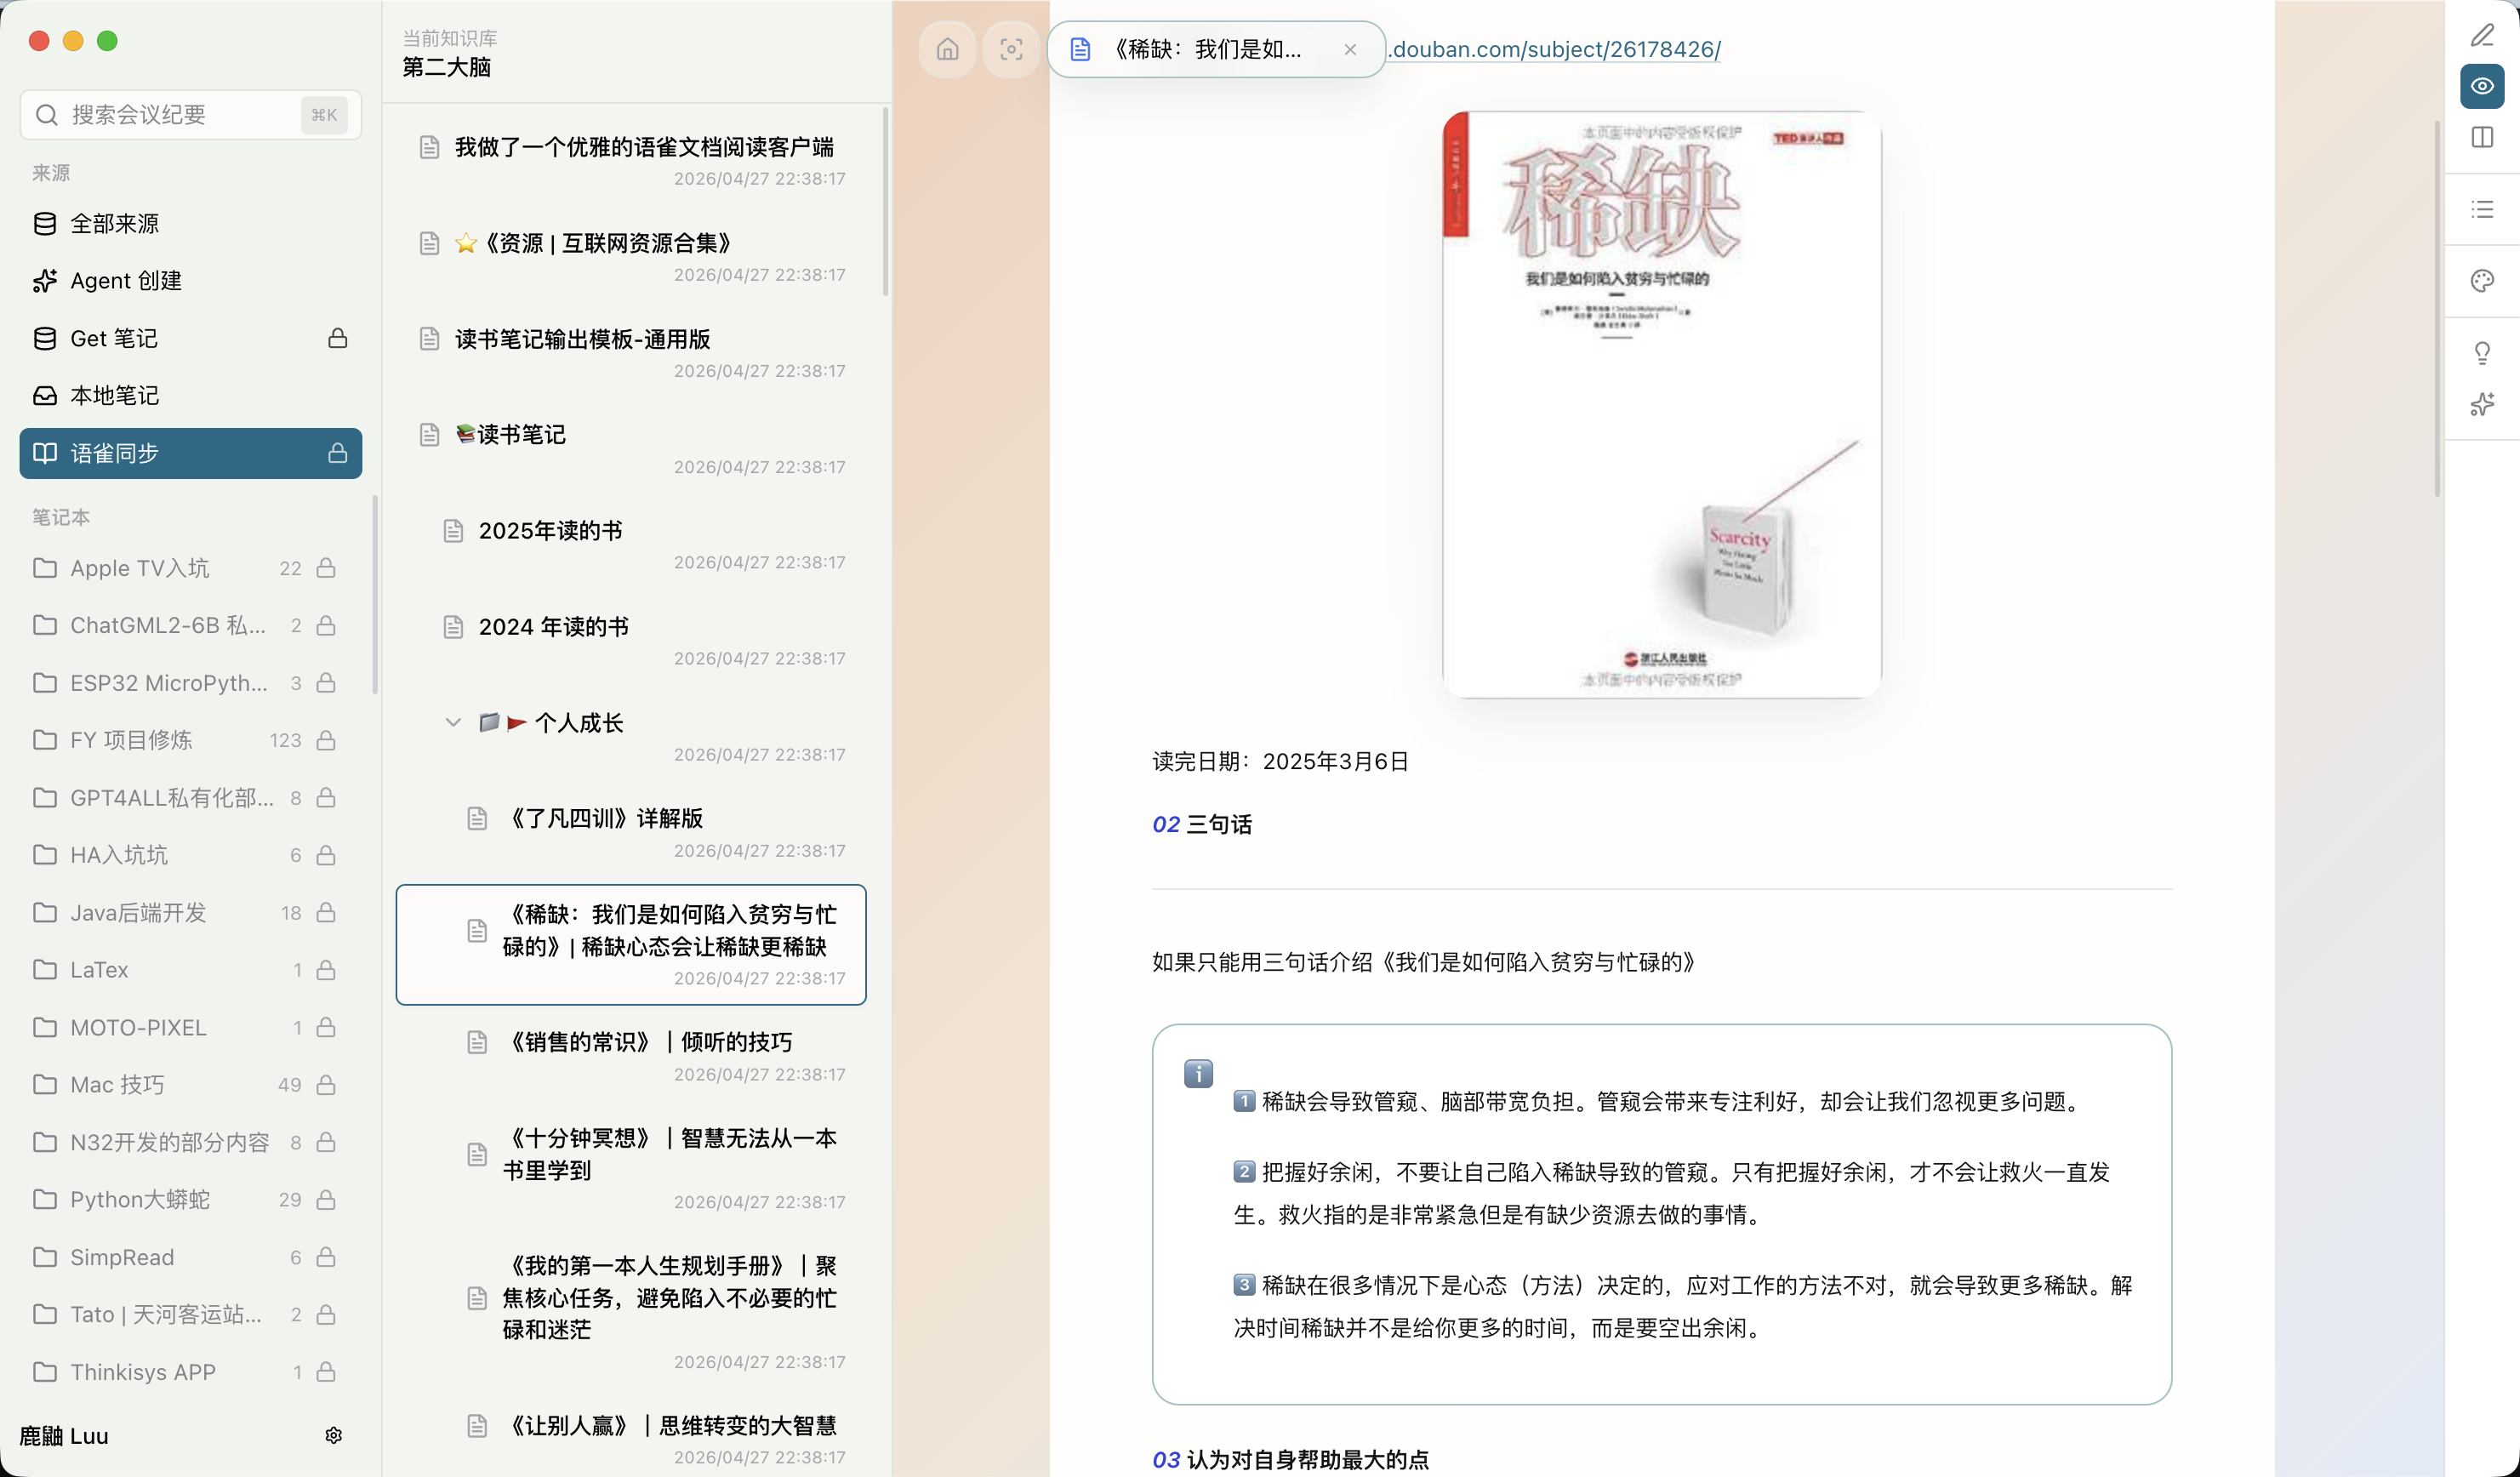
Task: Select the 《稀缺：我们是如... tab
Action: tap(1216, 49)
